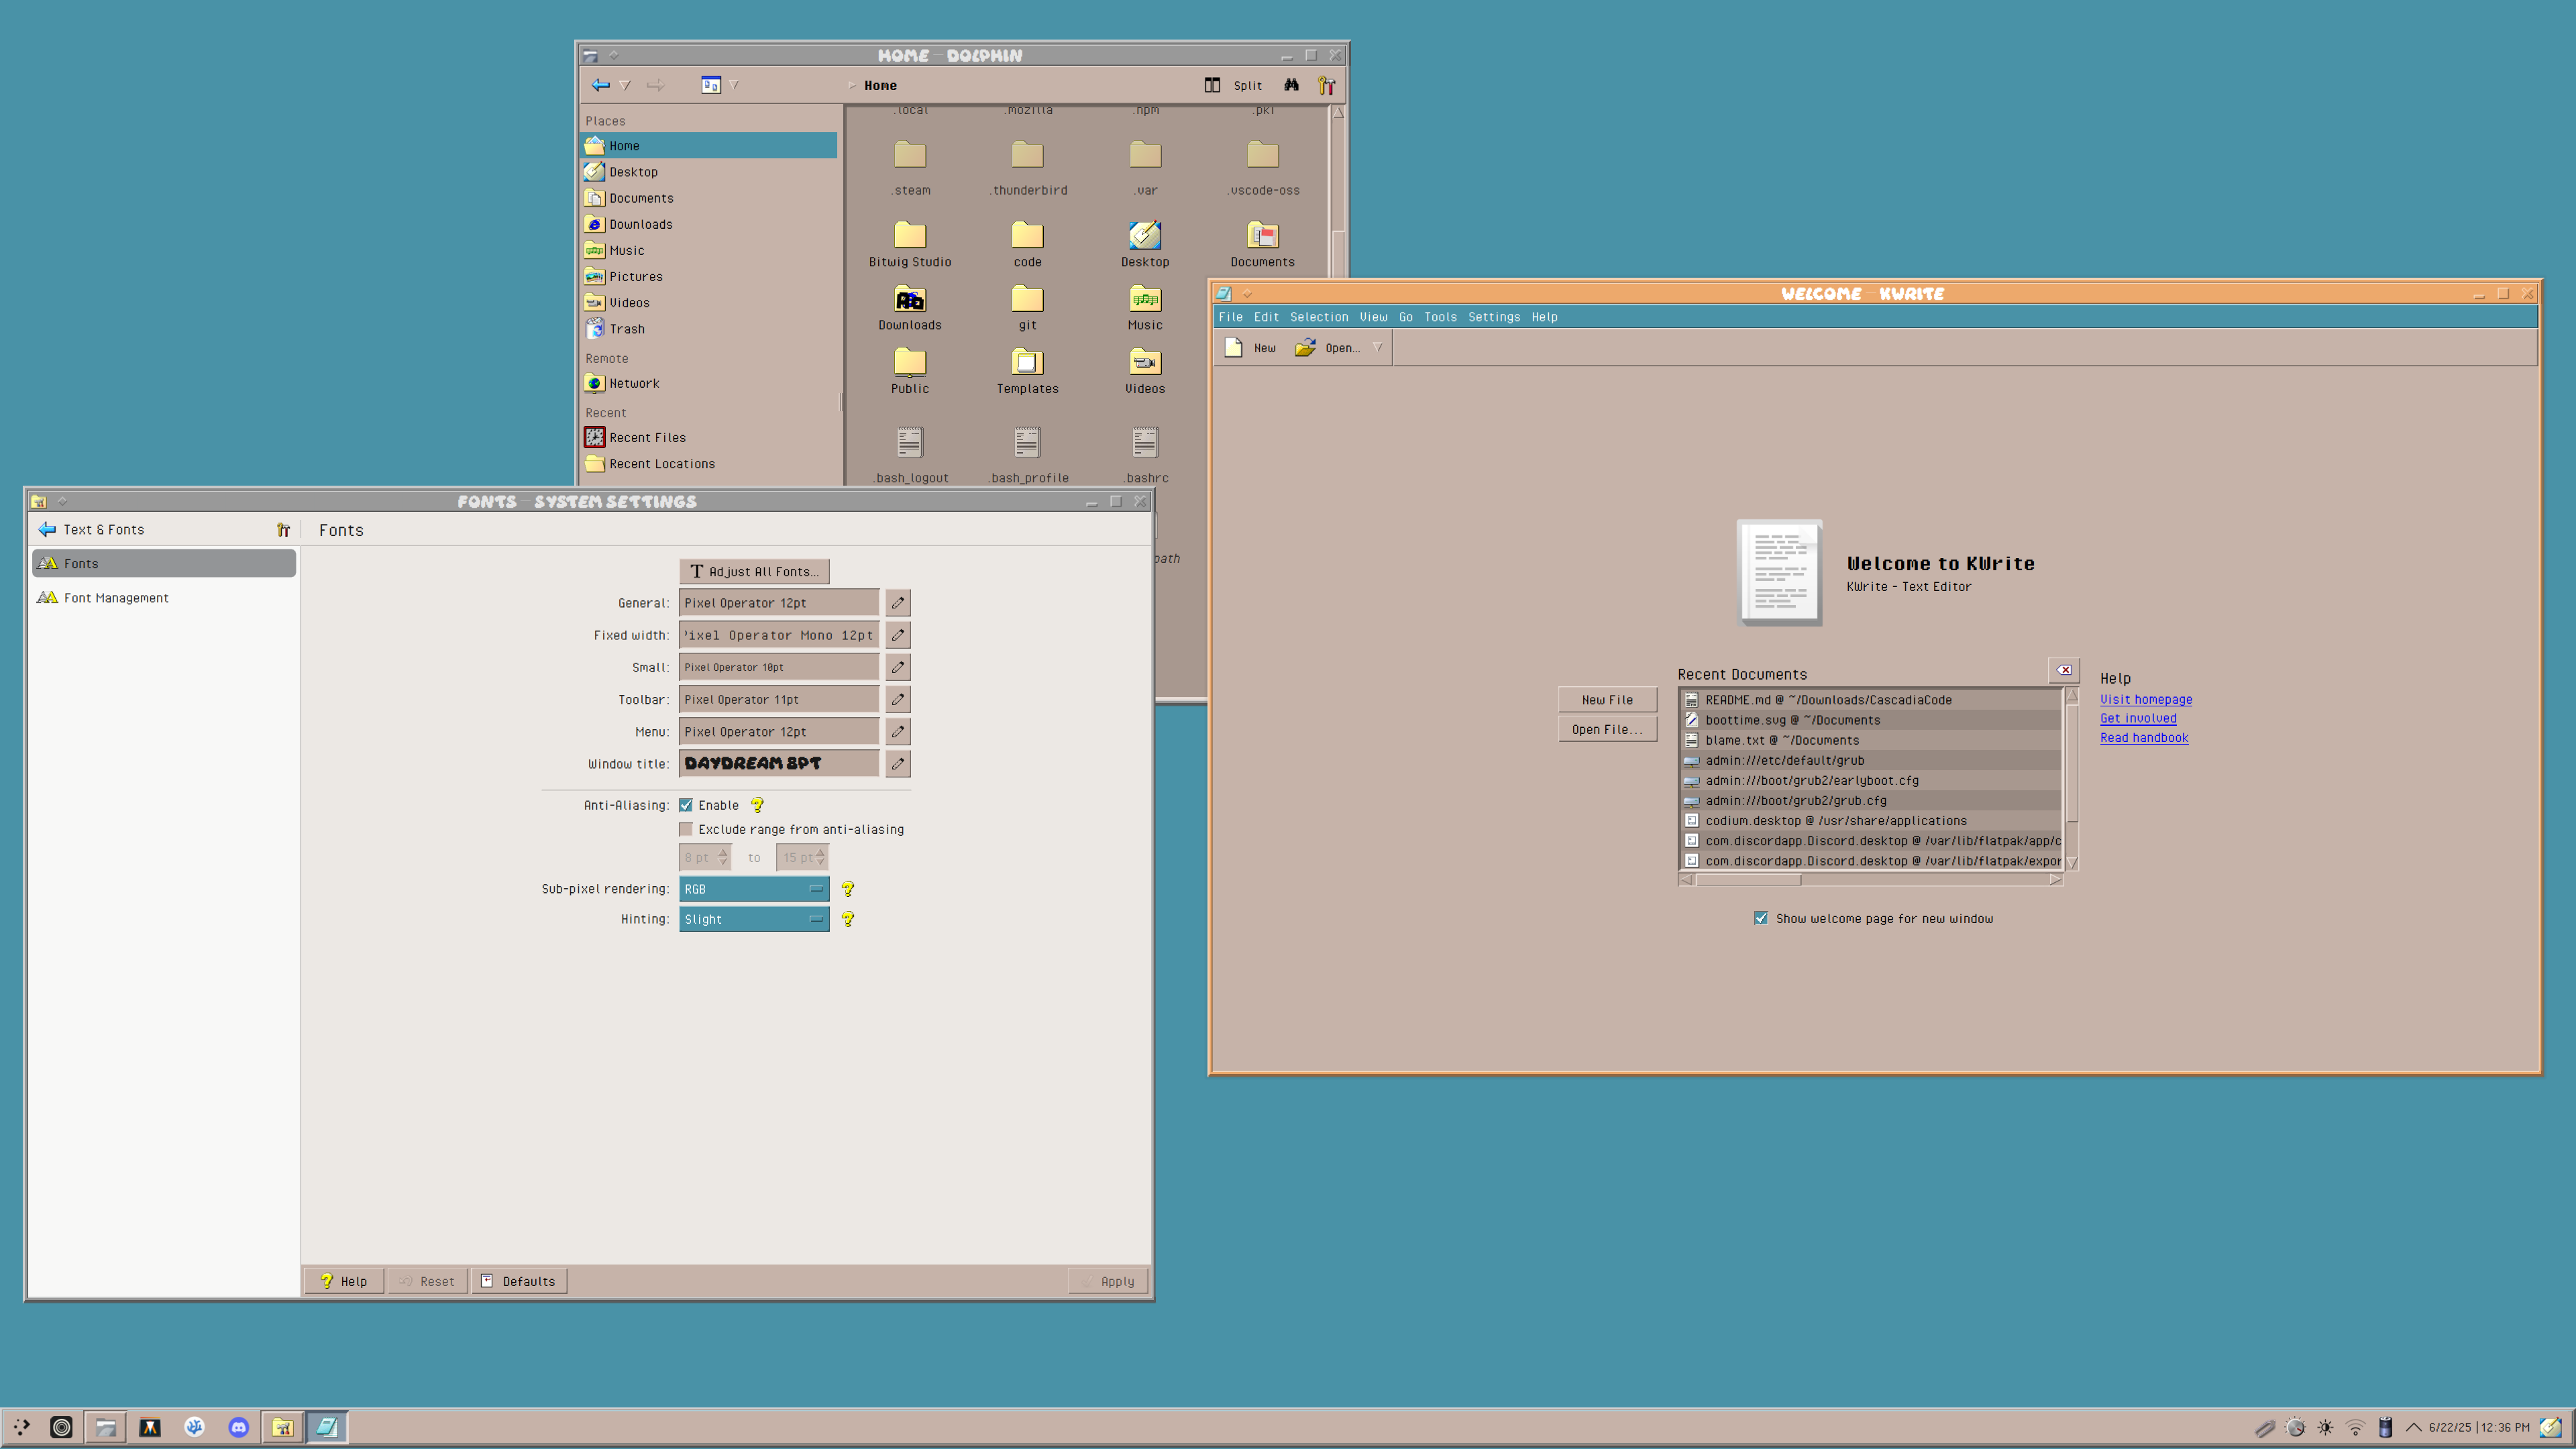Click Open File on KWrite welcome page
The height and width of the screenshot is (1449, 2576).
(1607, 729)
